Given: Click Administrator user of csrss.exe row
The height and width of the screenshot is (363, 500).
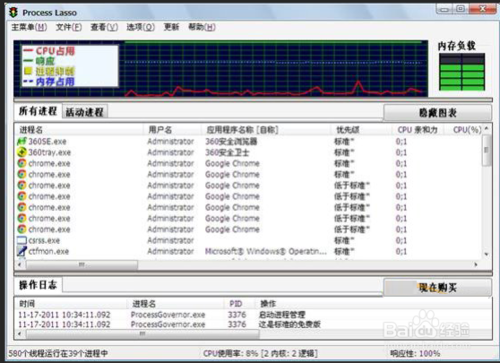Looking at the screenshot, I should pyautogui.click(x=170, y=240).
